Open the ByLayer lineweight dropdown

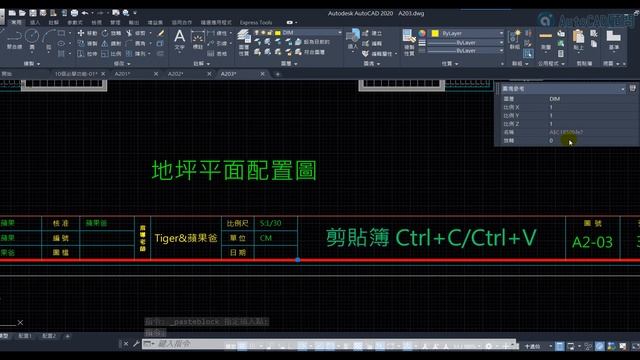tap(501, 42)
